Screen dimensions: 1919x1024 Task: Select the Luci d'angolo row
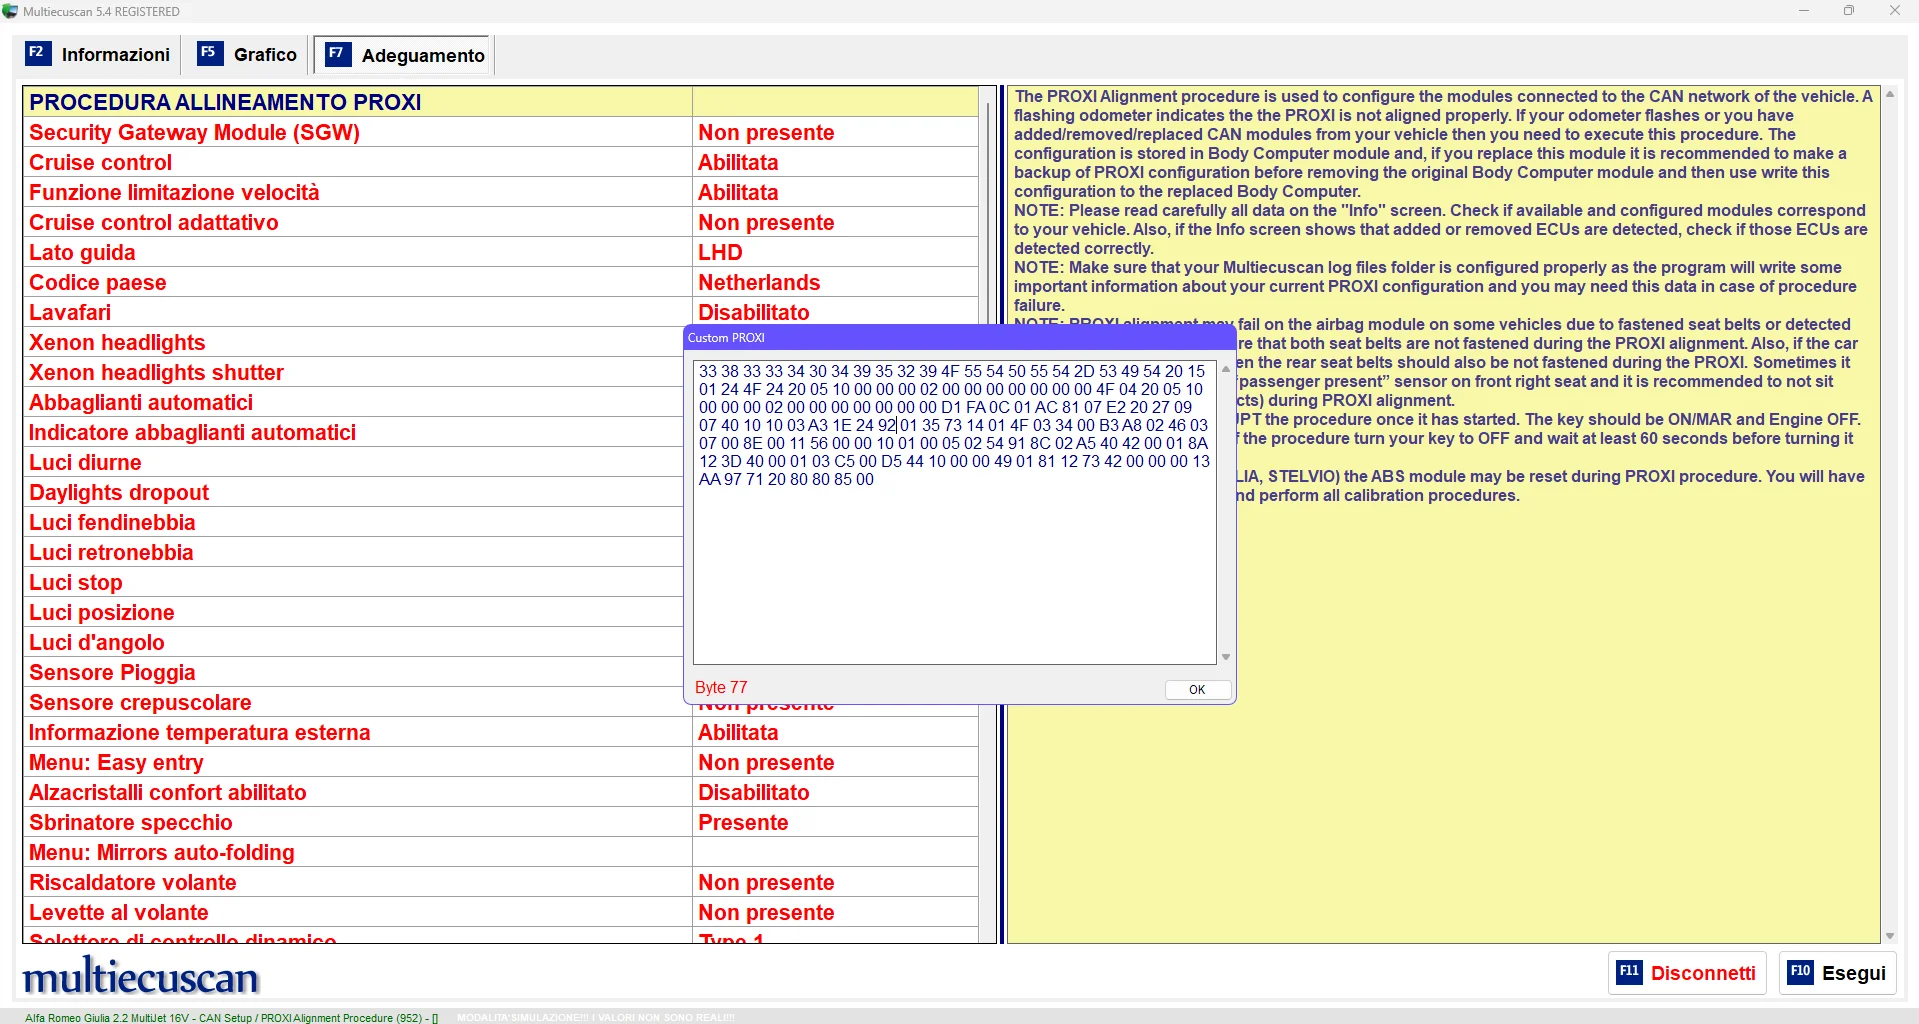pyautogui.click(x=354, y=642)
